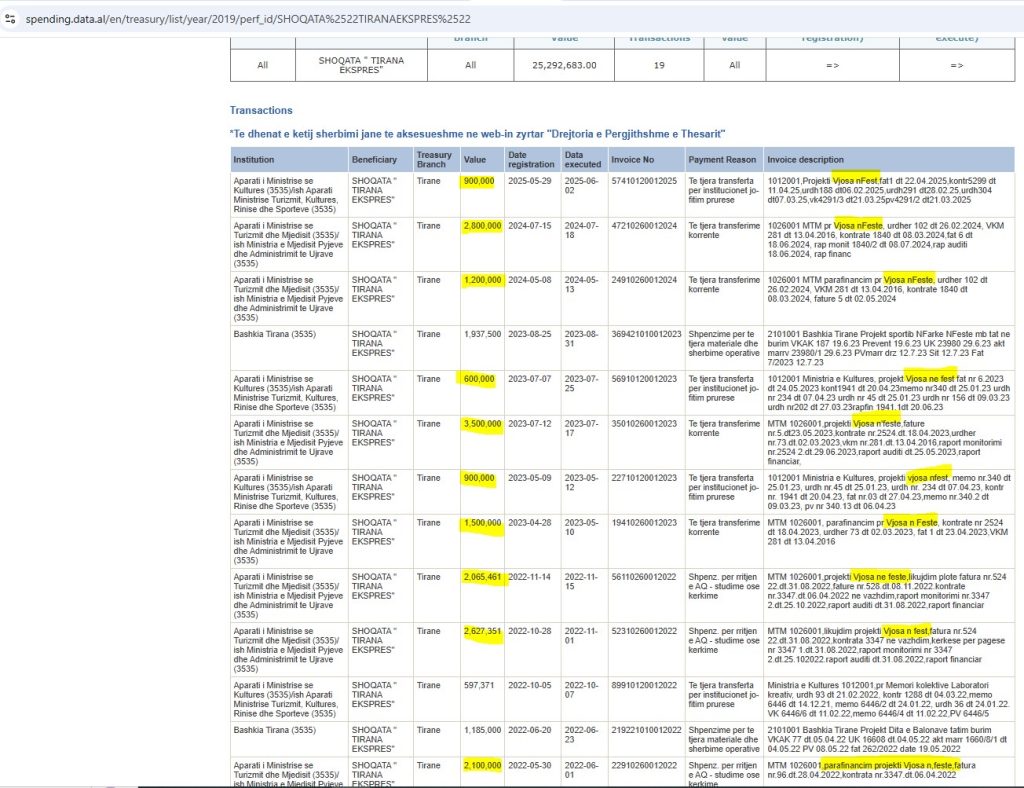Click the 'Treasury Branch' column header
1024x788 pixels.
click(x=434, y=160)
